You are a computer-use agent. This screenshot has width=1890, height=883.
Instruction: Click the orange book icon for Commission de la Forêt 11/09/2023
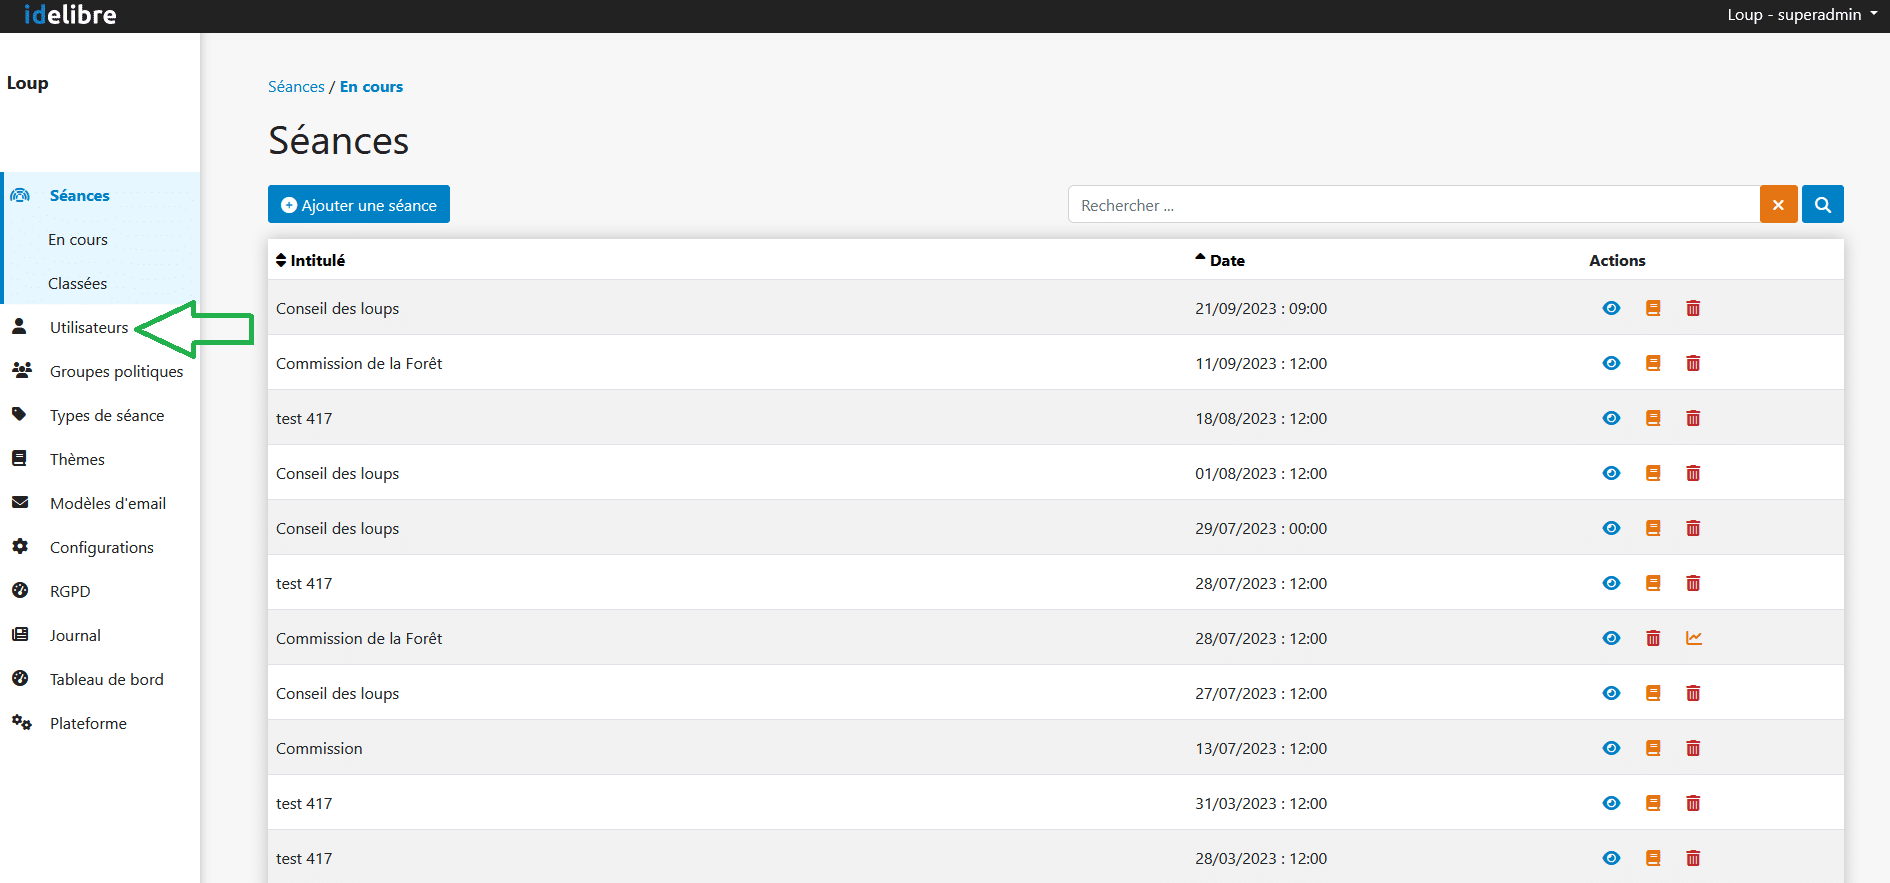(x=1653, y=363)
